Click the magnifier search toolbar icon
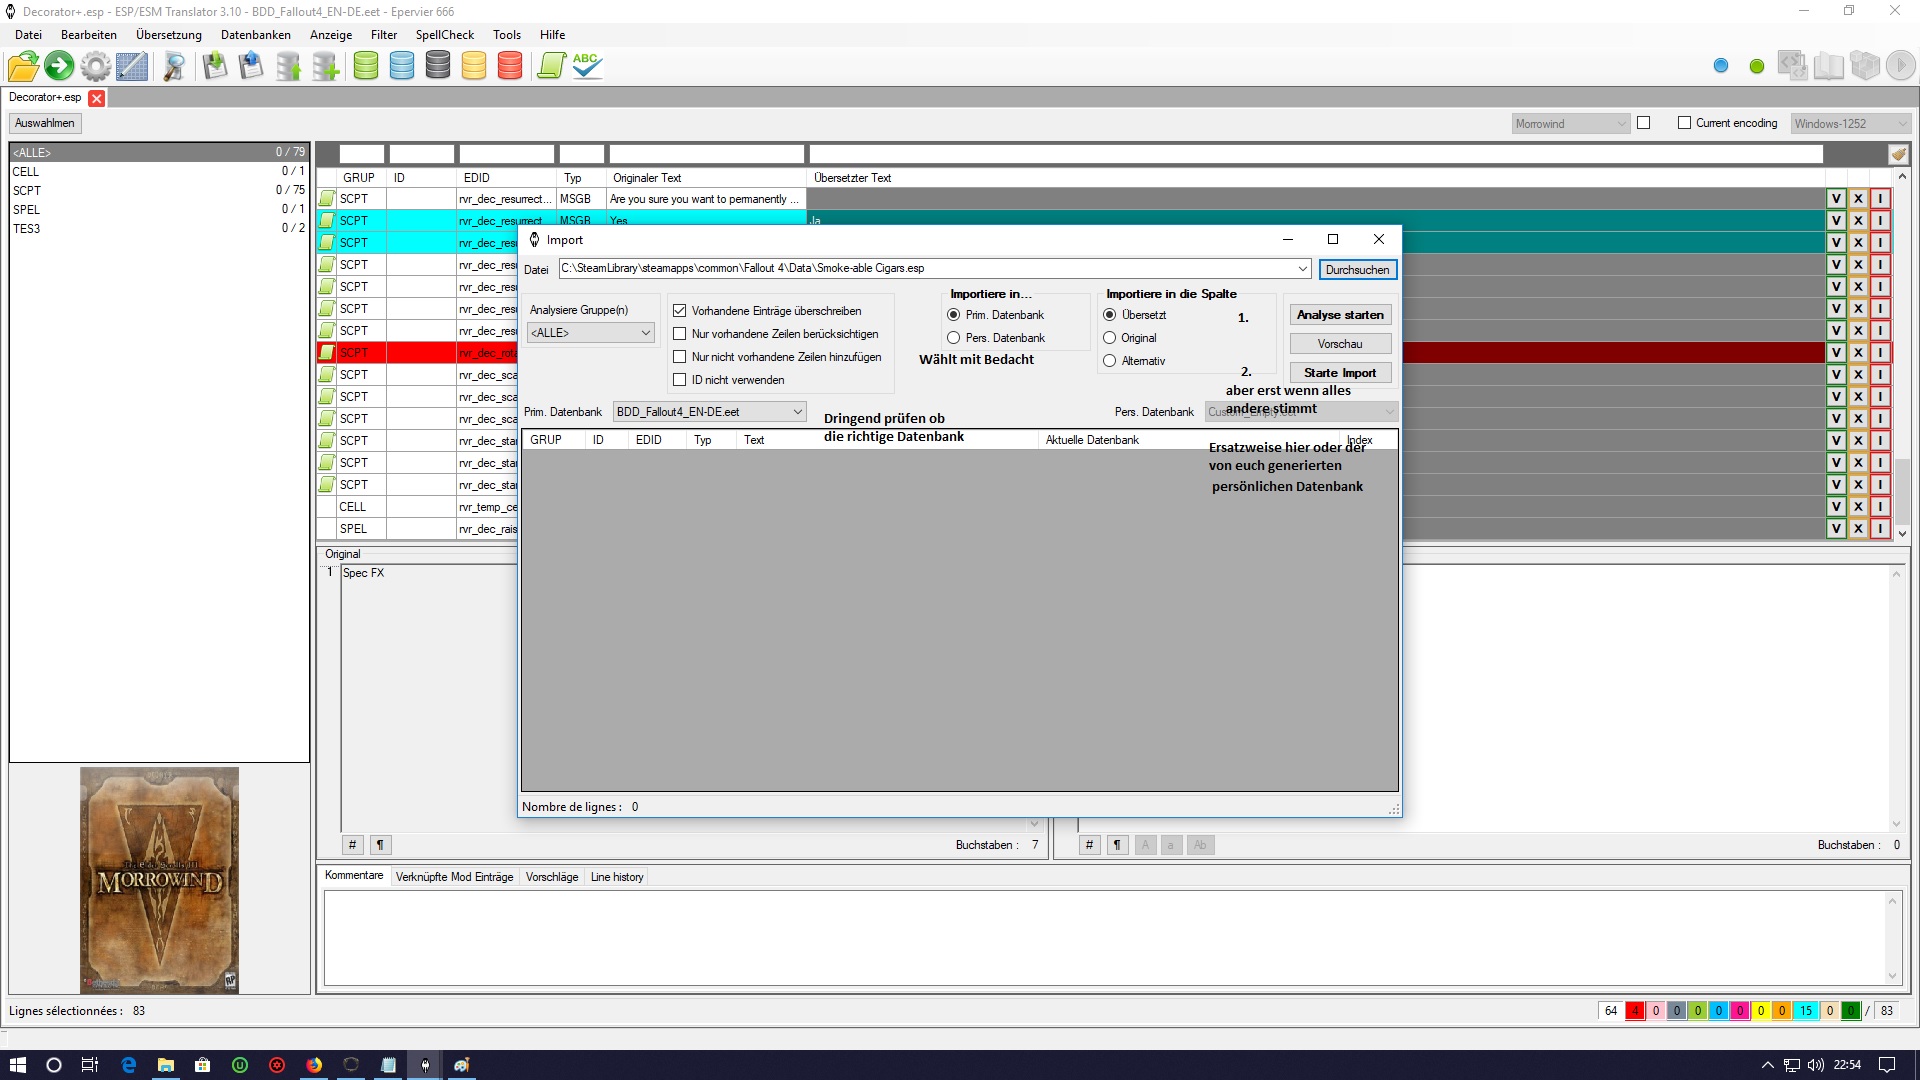Image resolution: width=1920 pixels, height=1080 pixels. tap(174, 67)
